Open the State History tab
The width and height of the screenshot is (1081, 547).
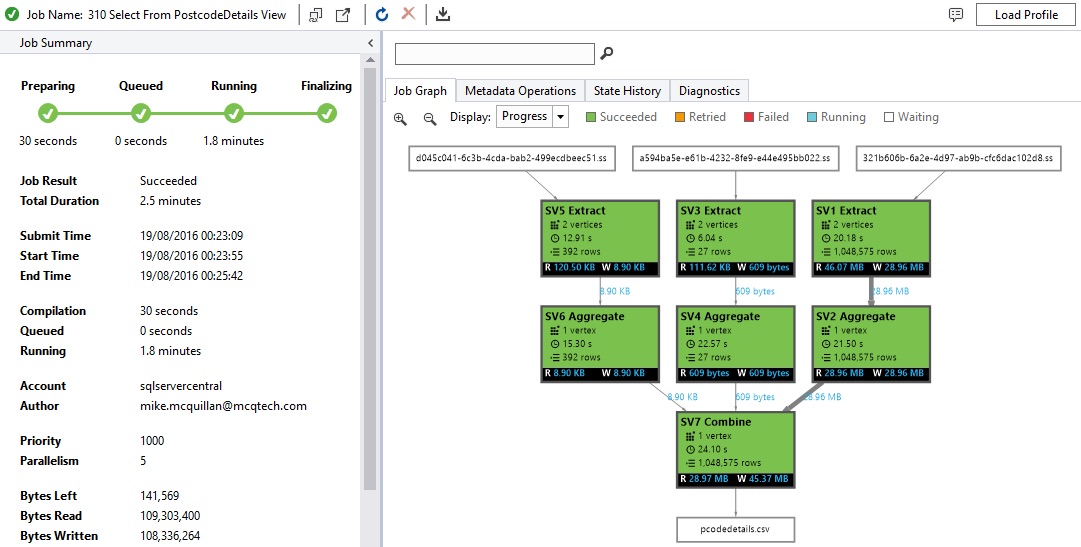click(x=627, y=90)
